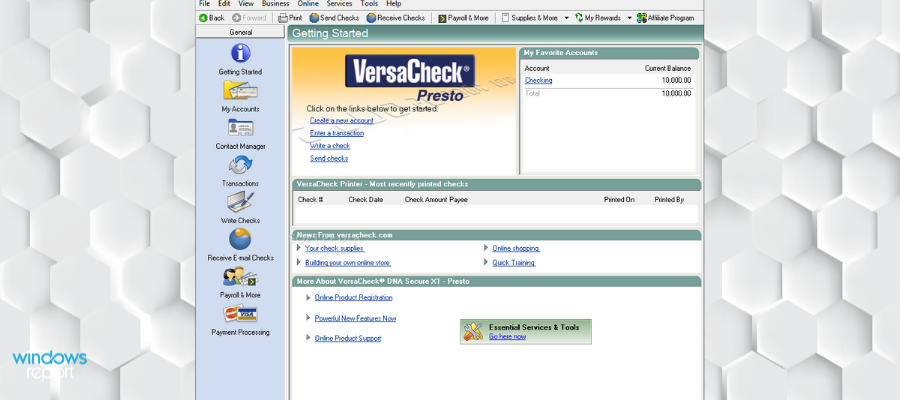Image resolution: width=900 pixels, height=400 pixels.
Task: Click the Forward toolbar button
Action: (x=250, y=18)
